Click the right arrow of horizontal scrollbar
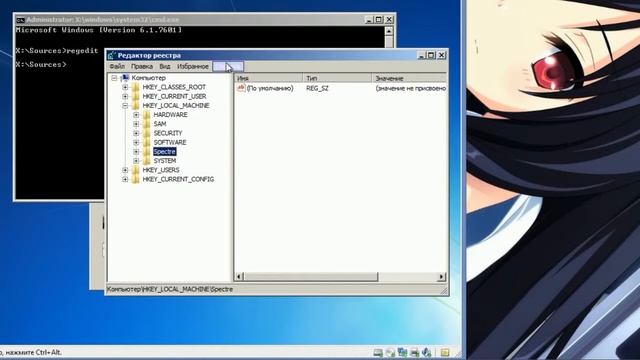This screenshot has width=640, height=360. tap(441, 277)
